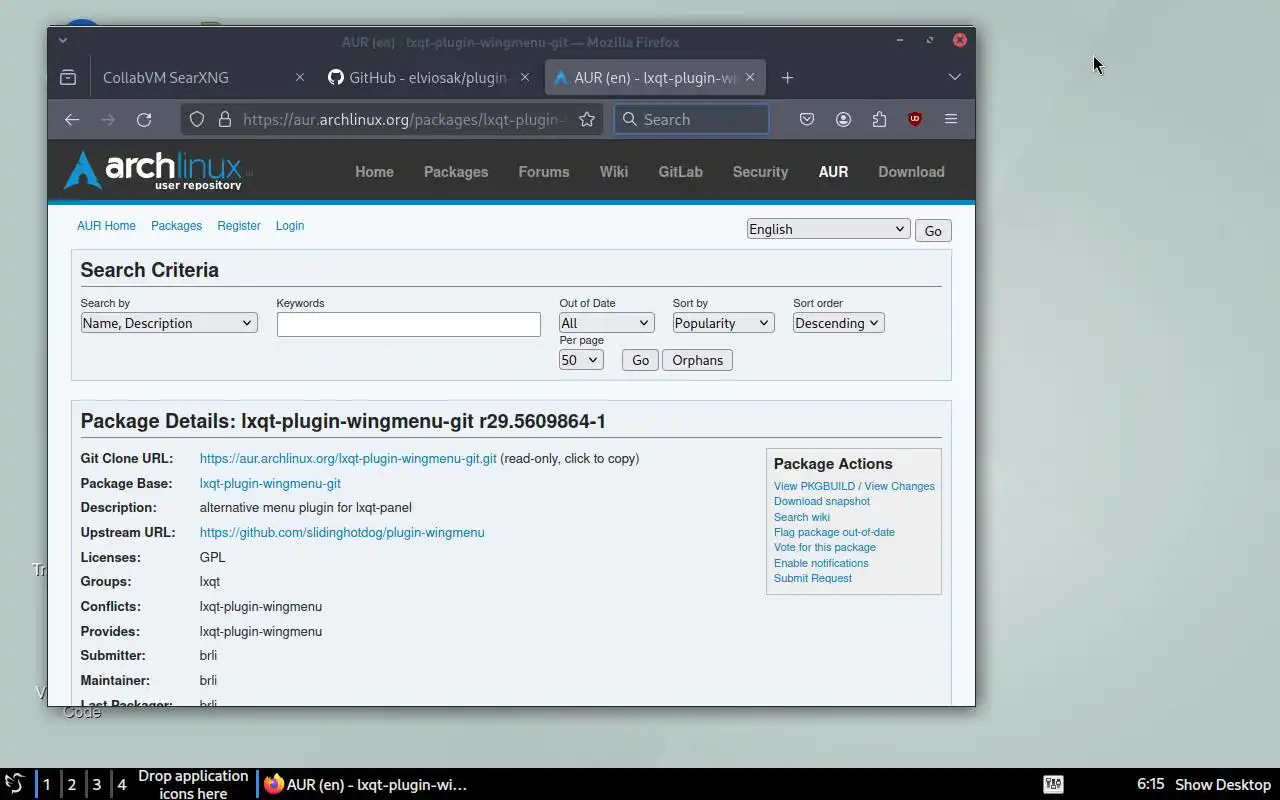Expand the Sort by Popularity dropdown

723,323
